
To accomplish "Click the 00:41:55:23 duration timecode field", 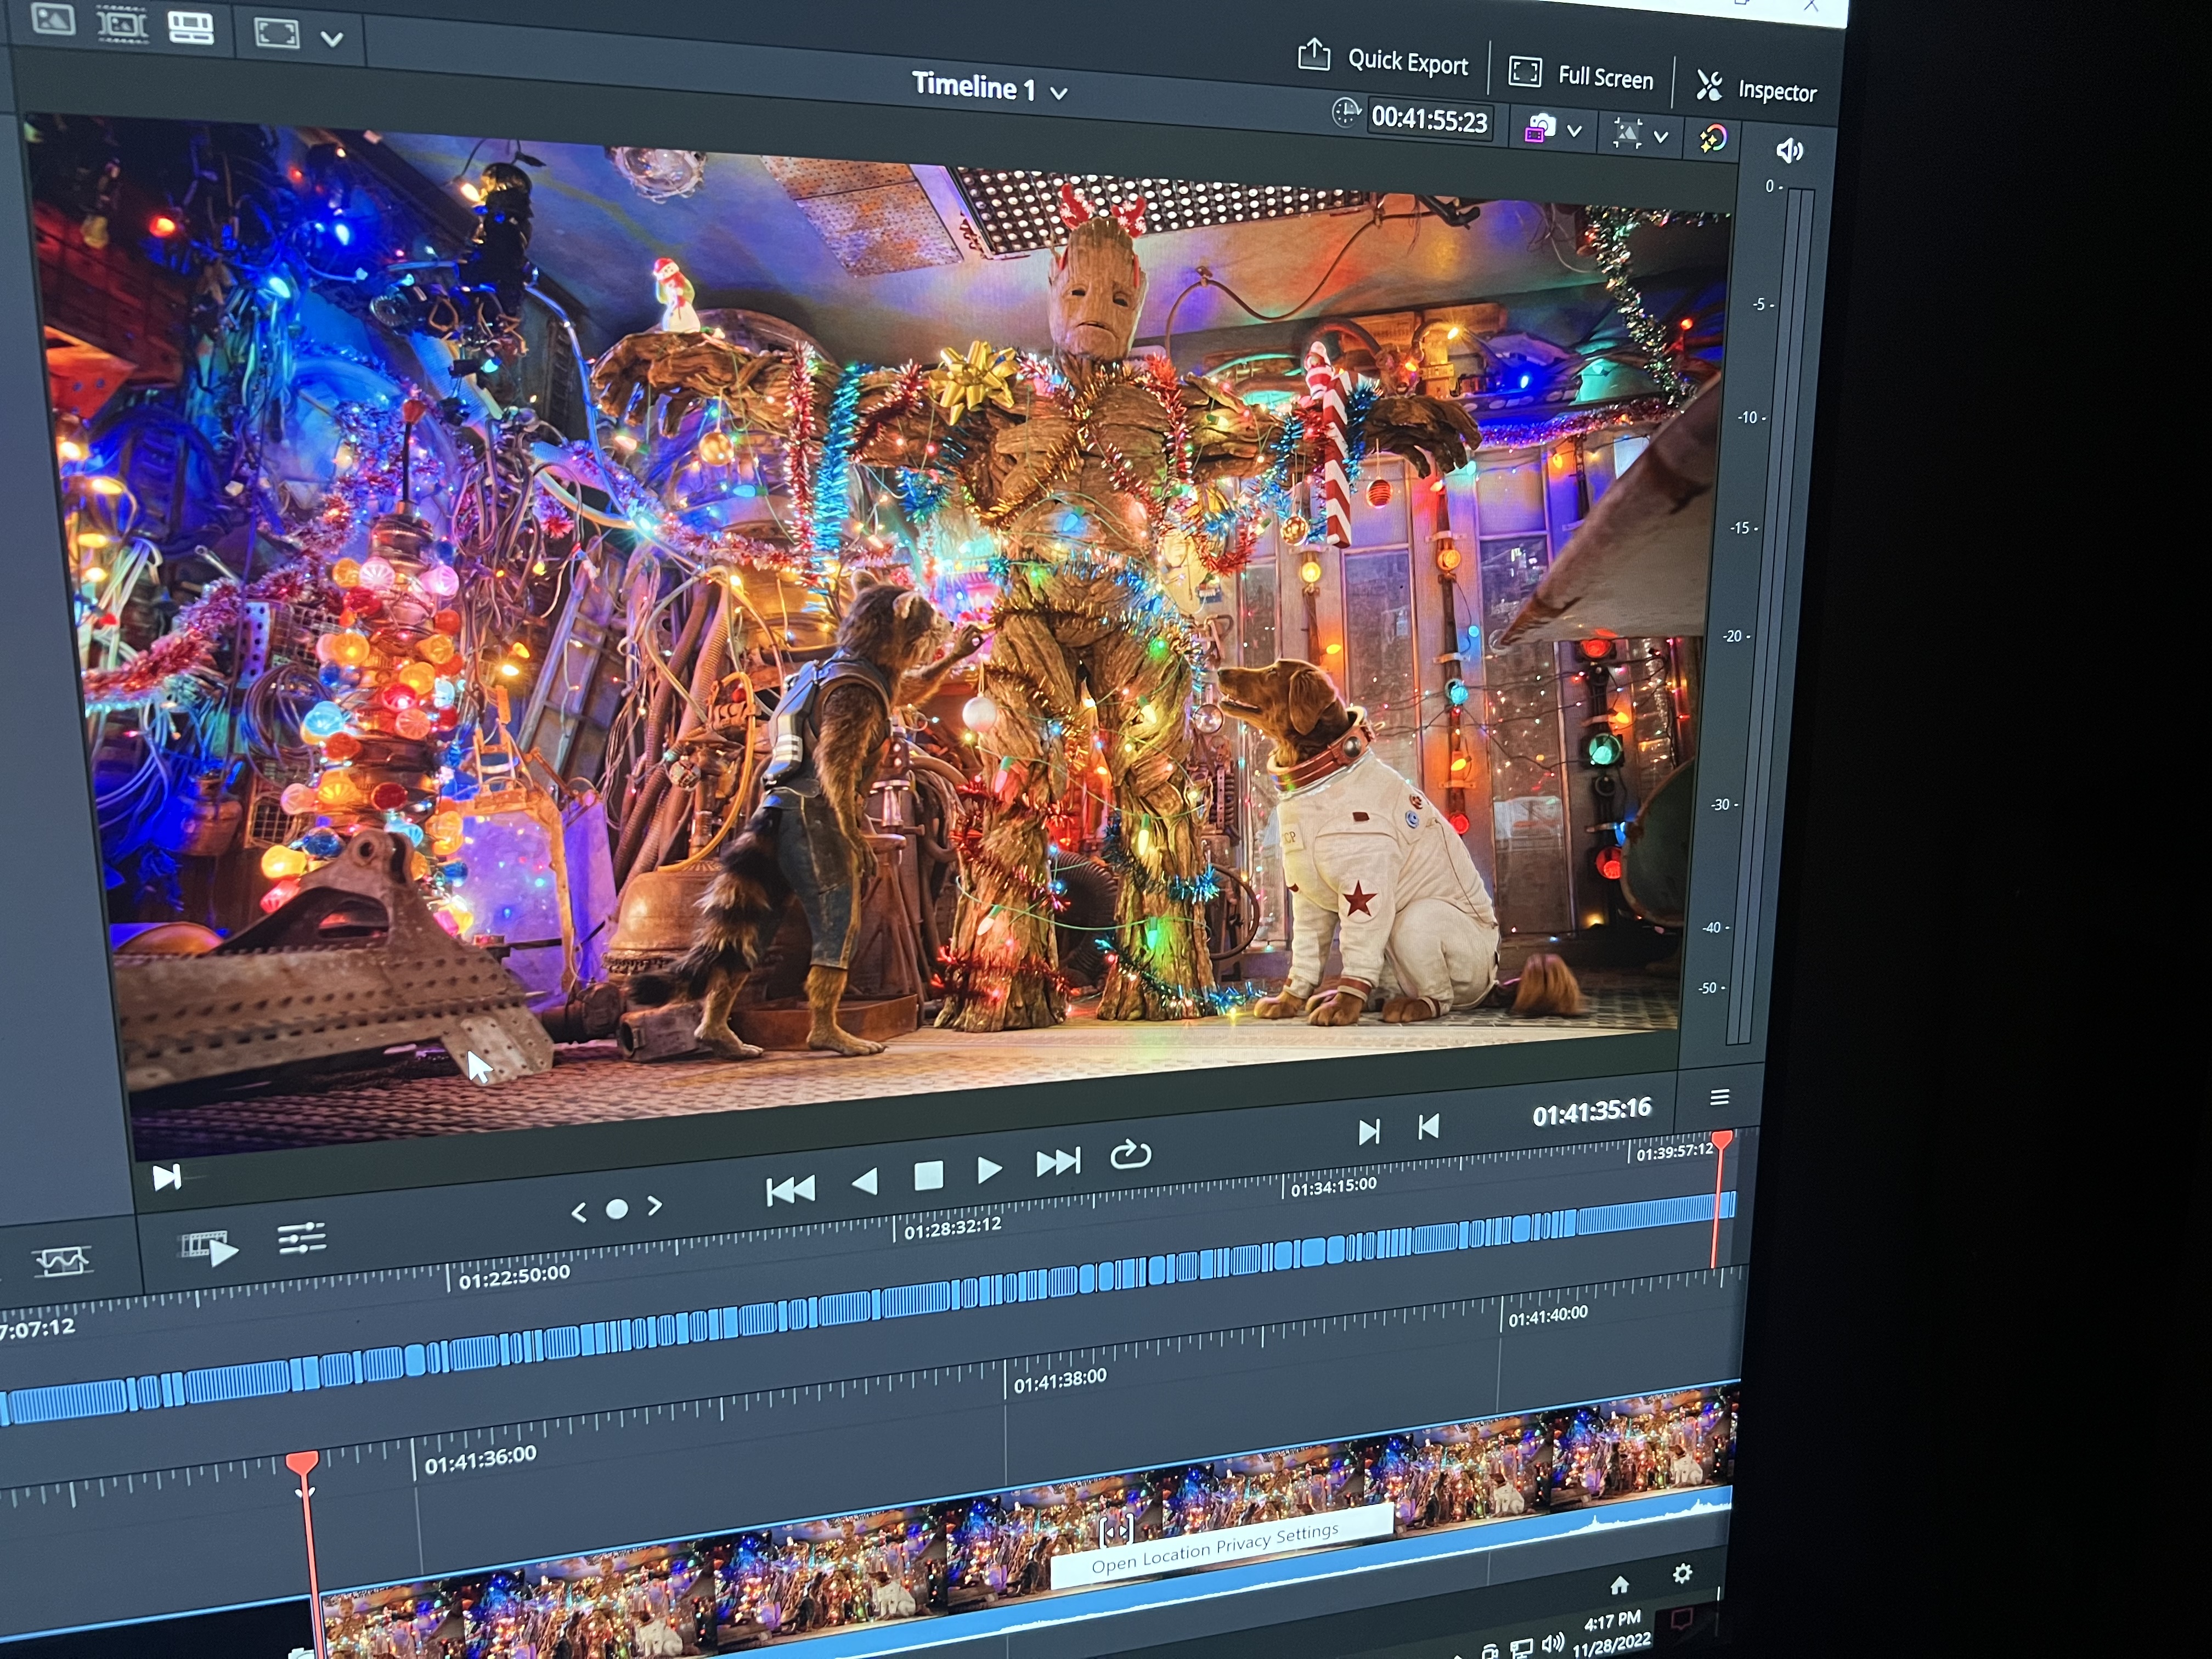I will pos(1430,120).
